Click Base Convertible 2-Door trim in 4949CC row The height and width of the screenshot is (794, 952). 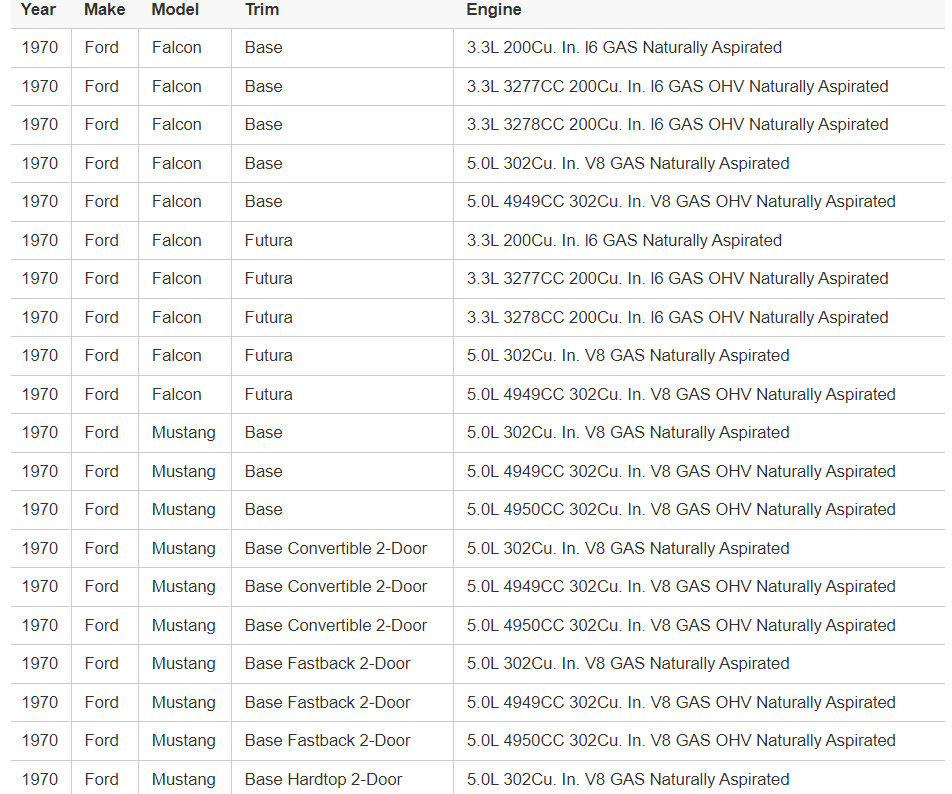click(x=335, y=587)
